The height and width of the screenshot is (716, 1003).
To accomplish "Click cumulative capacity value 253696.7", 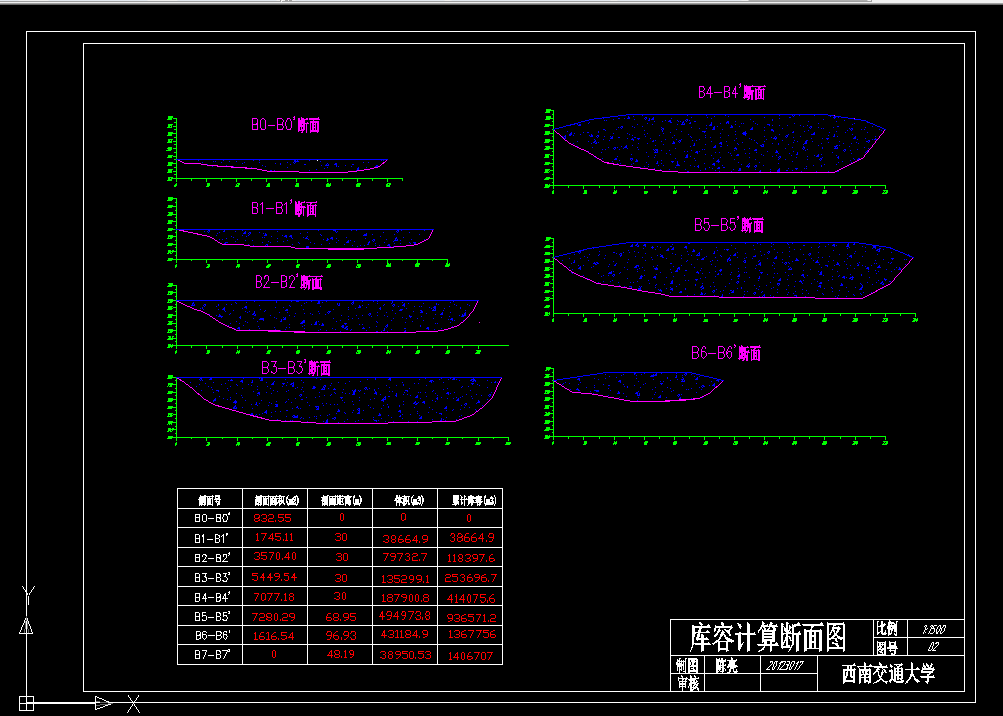I will pos(471,578).
